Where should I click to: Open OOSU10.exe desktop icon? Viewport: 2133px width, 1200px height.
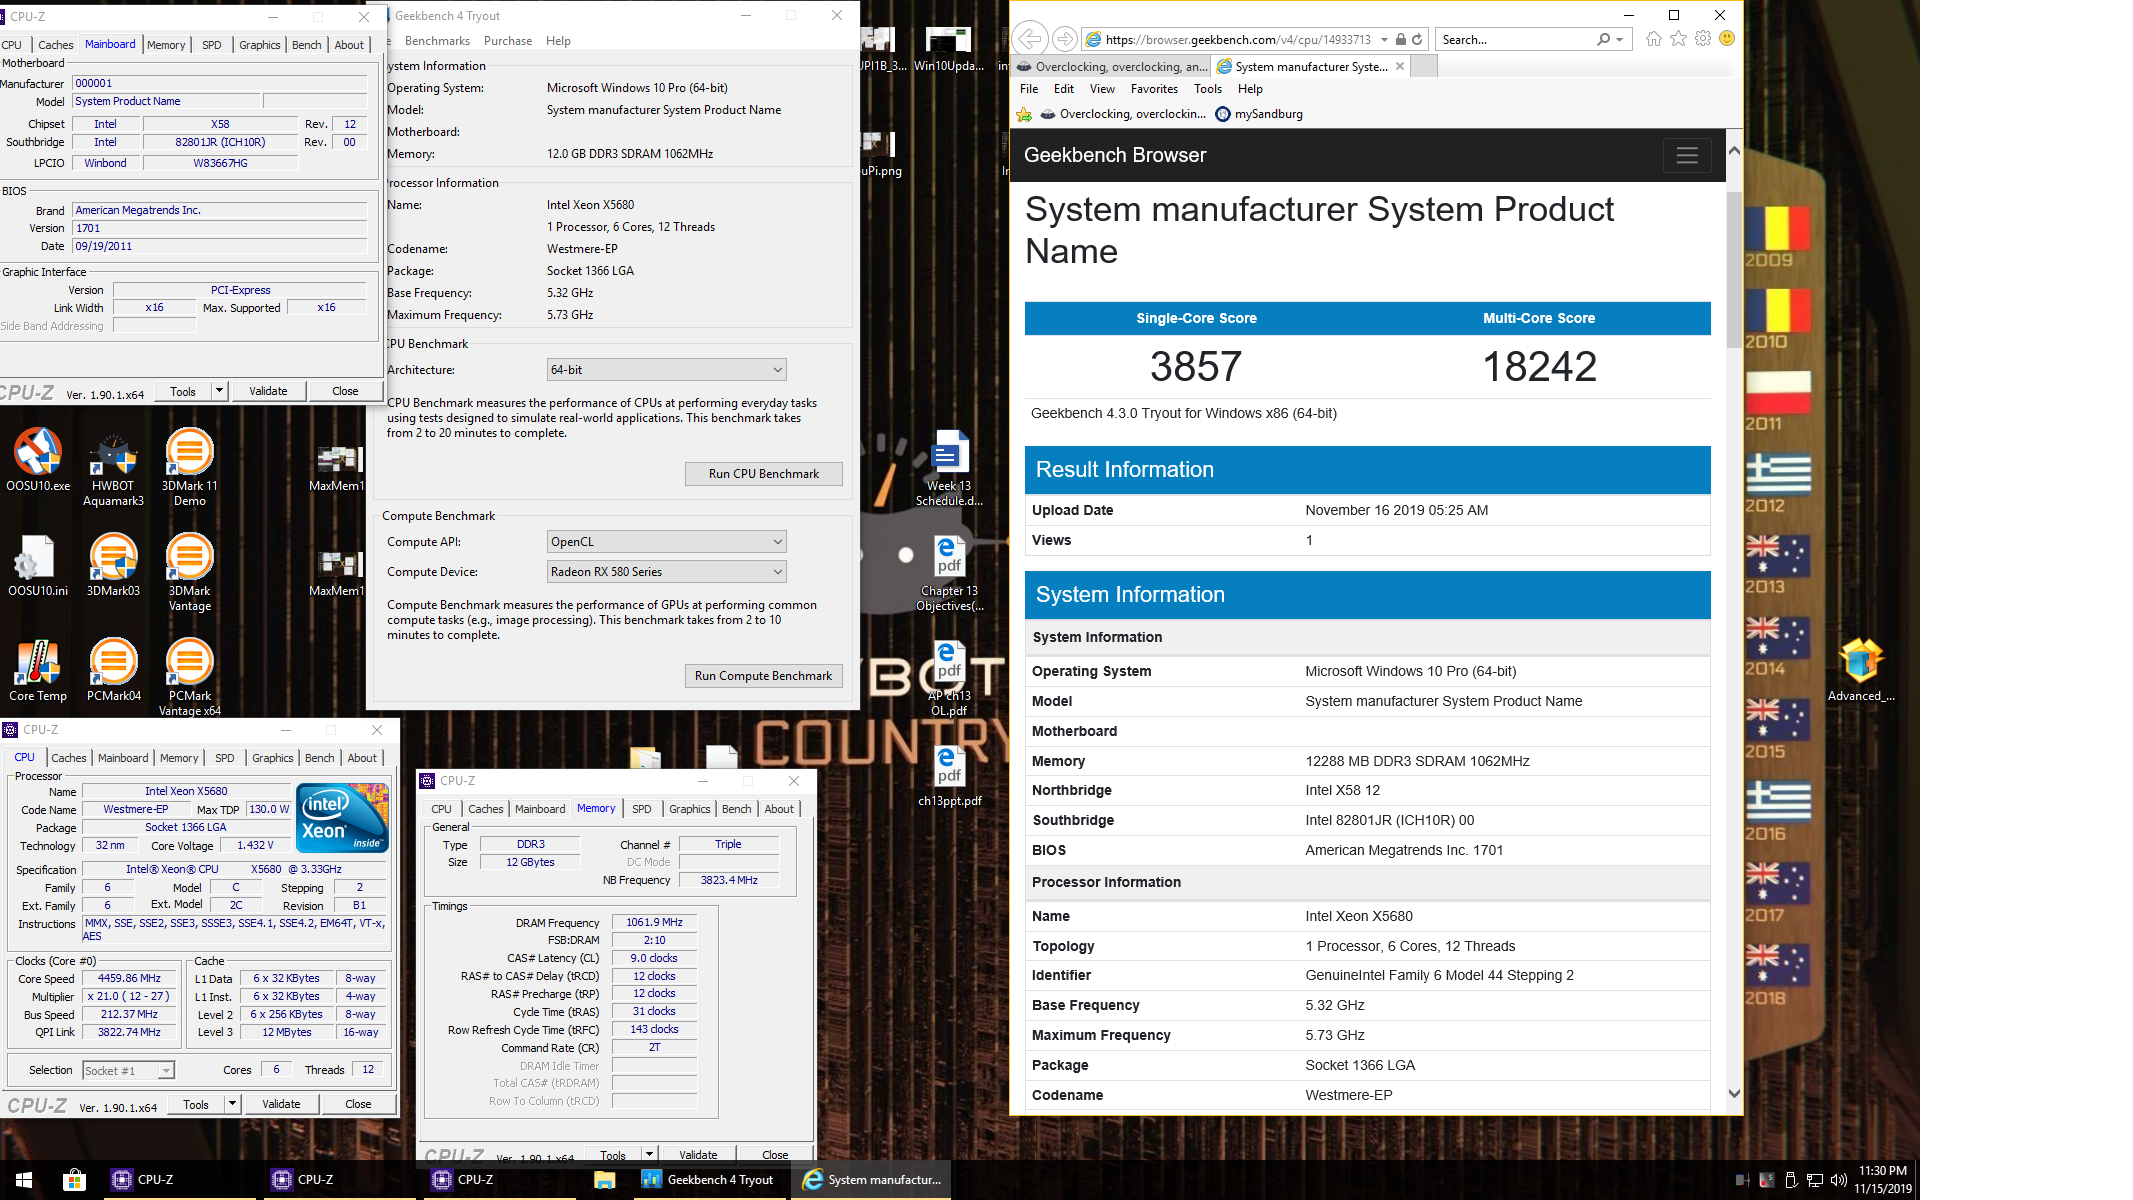pos(38,460)
